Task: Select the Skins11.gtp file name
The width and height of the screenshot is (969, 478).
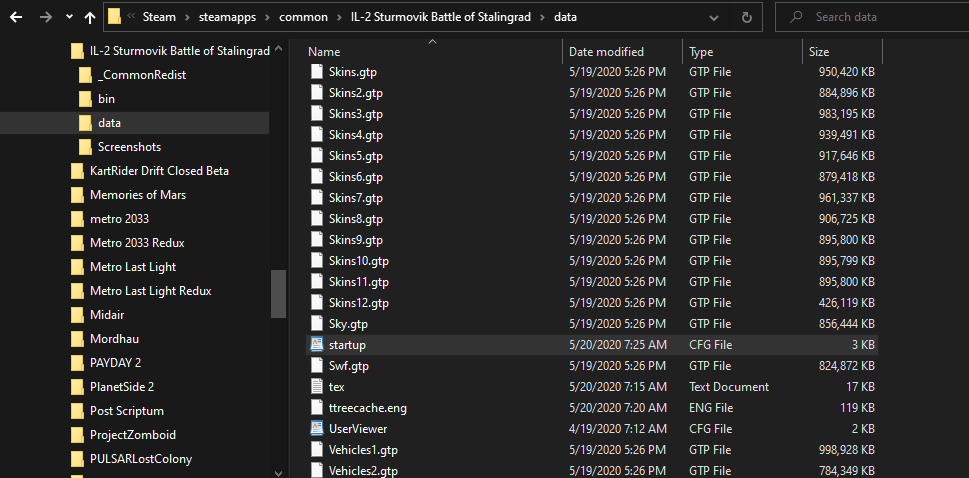Action: [359, 282]
